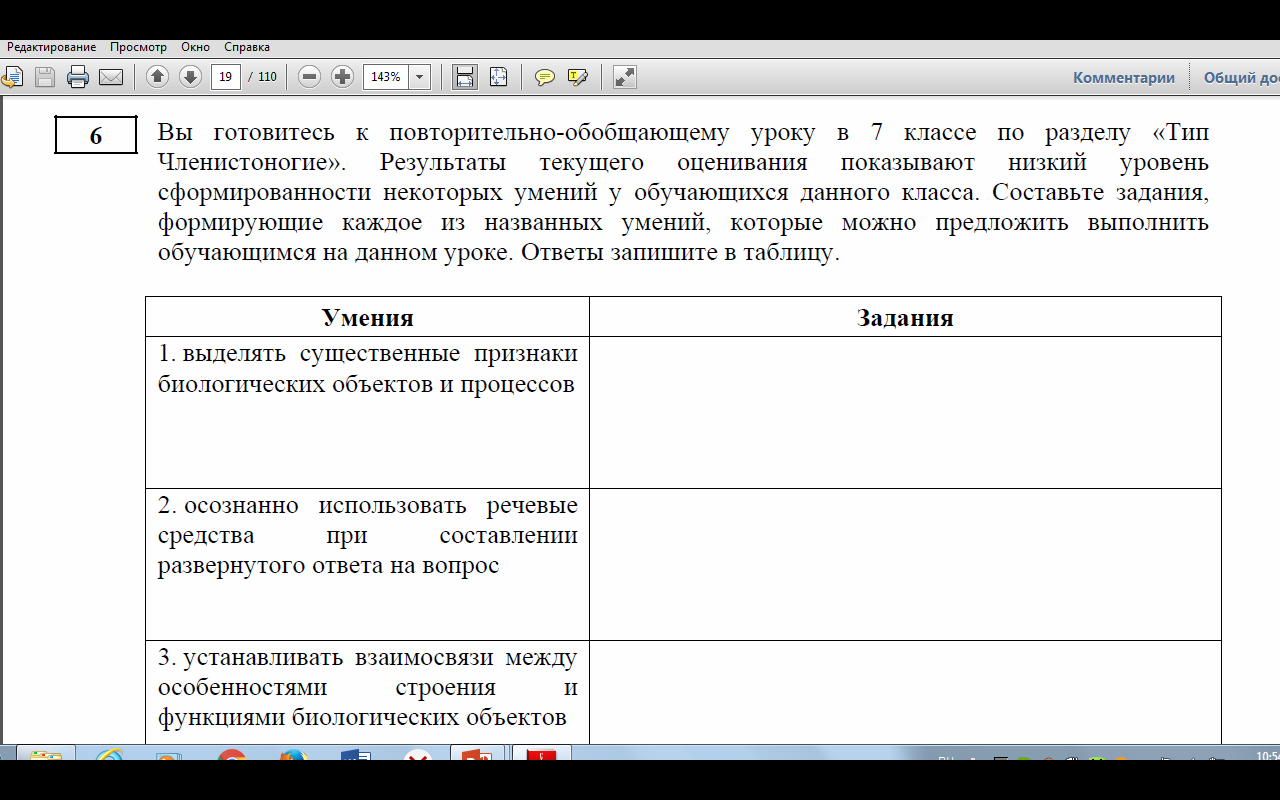This screenshot has height=800, width=1280.
Task: Fit one full page in window icon
Action: pyautogui.click(x=498, y=77)
